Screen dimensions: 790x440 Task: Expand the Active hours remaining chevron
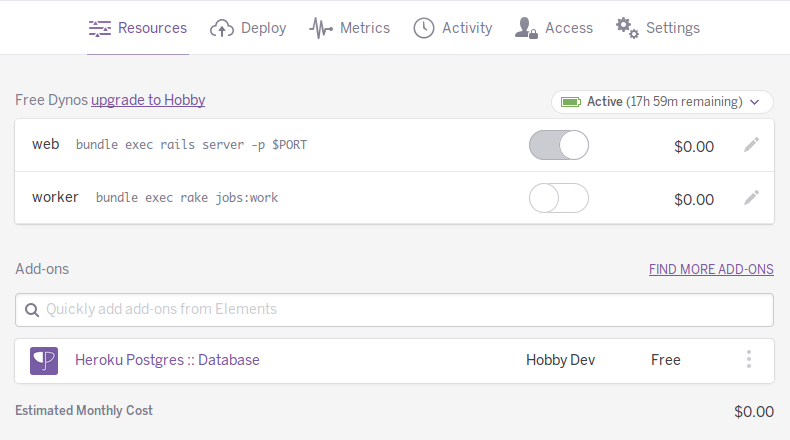[x=756, y=102]
